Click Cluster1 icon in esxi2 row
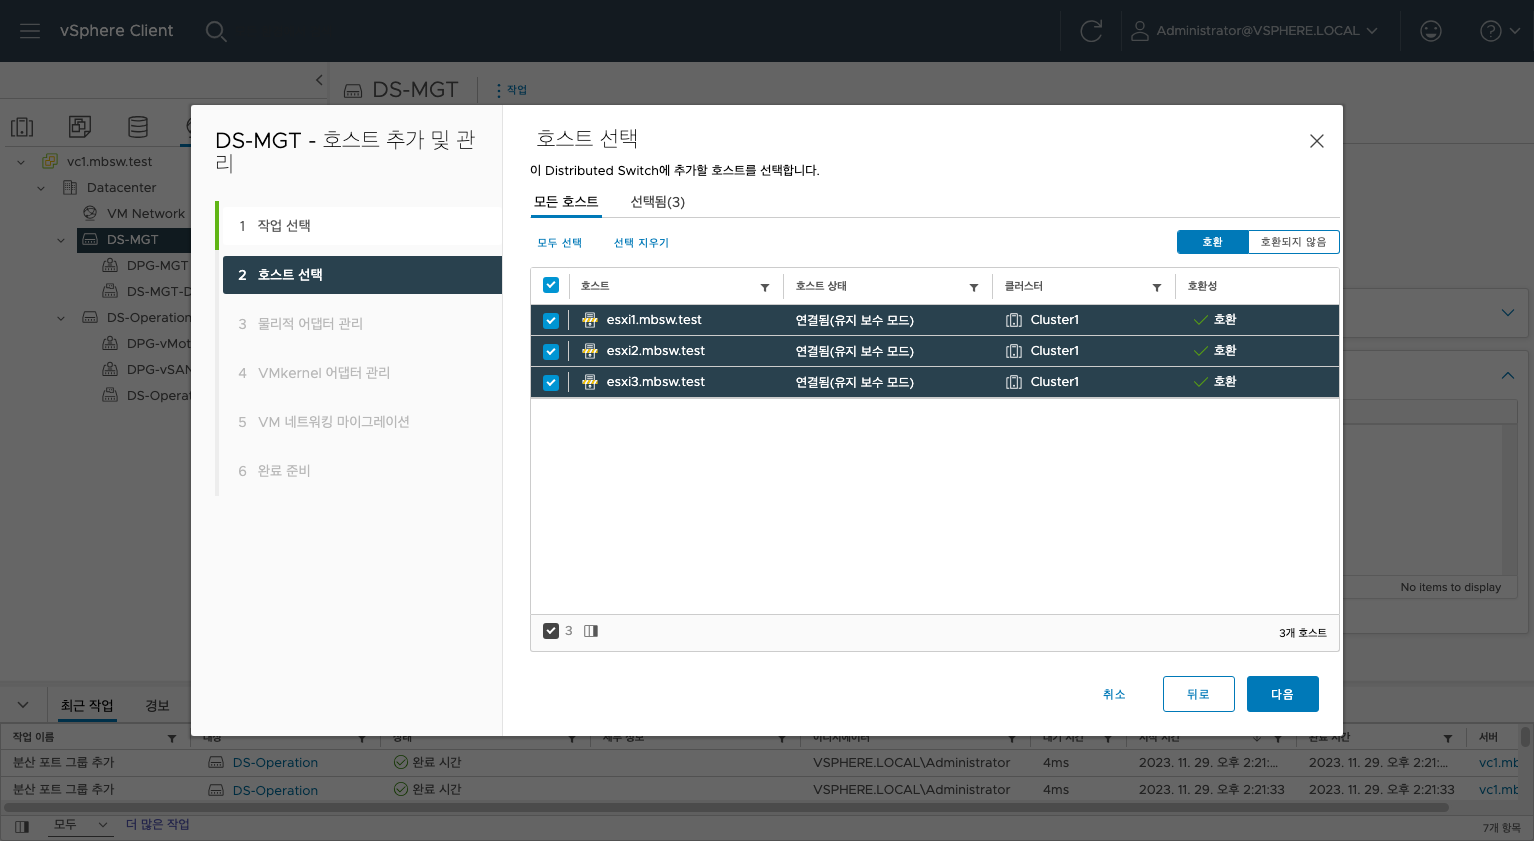 1014,351
